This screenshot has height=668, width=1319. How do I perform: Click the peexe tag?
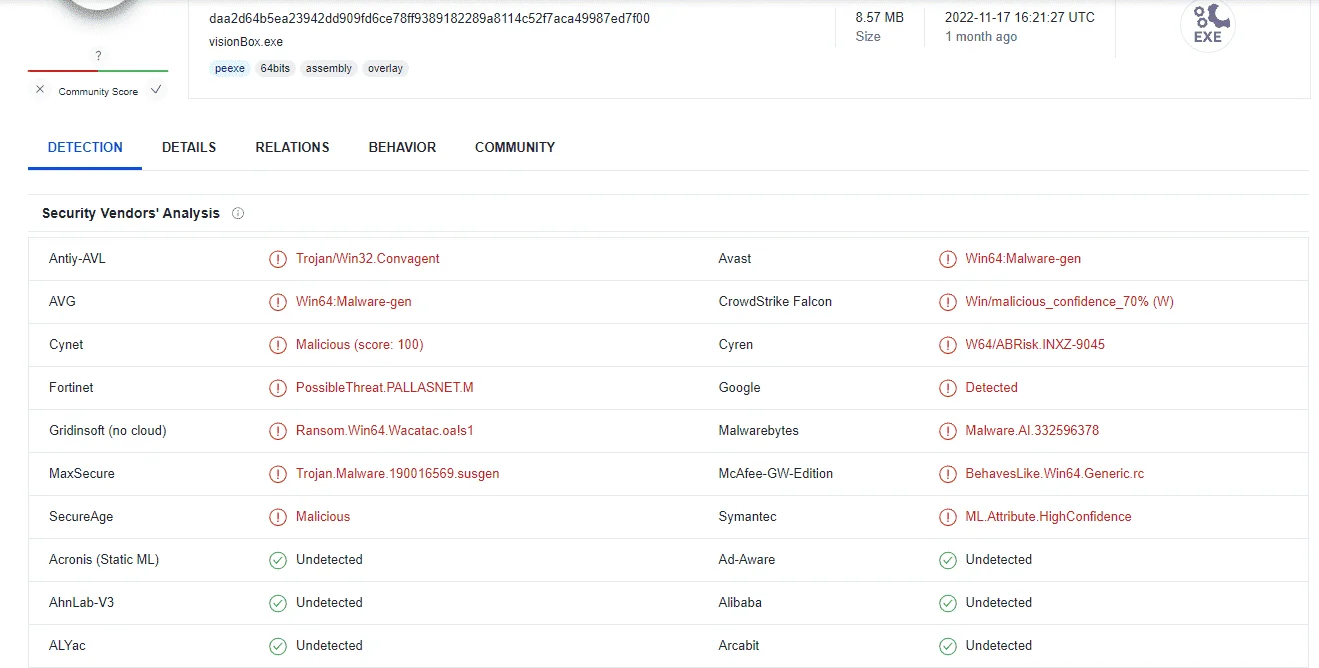click(x=230, y=68)
